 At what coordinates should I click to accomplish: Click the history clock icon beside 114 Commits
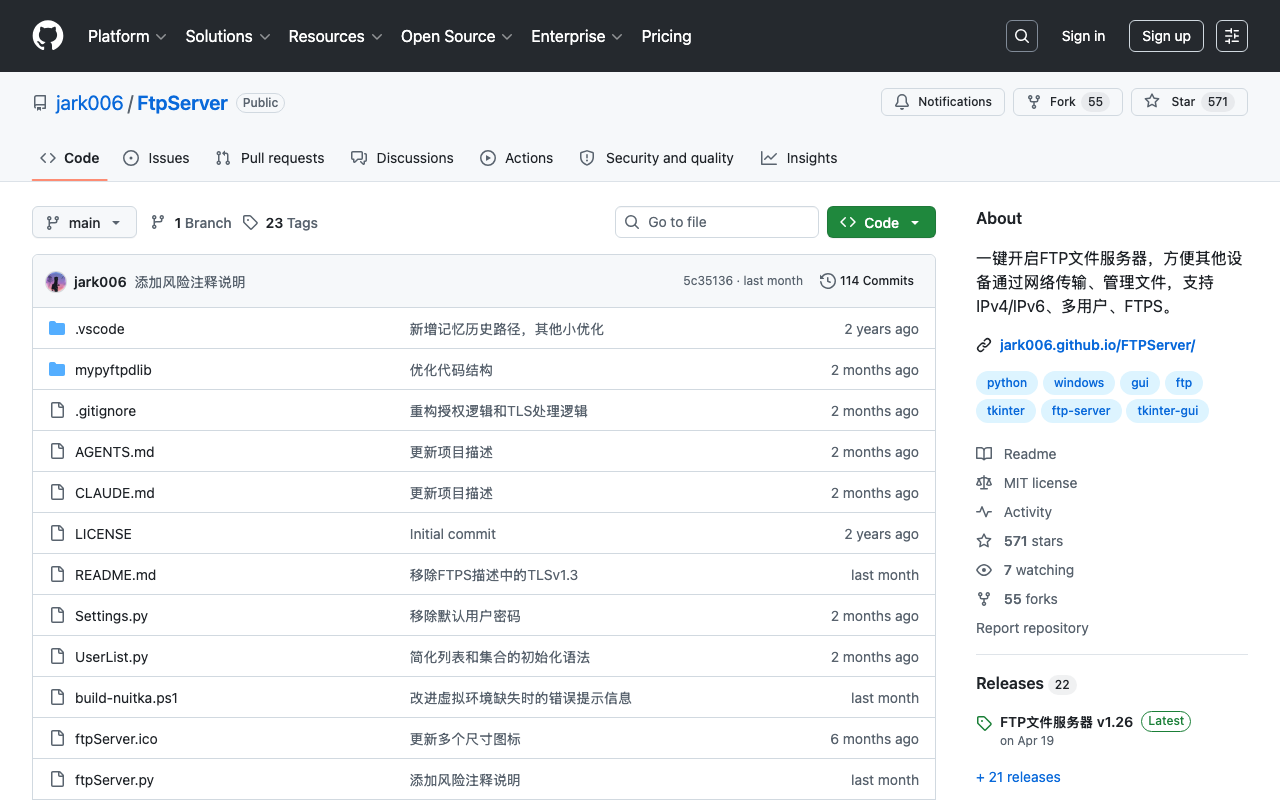pyautogui.click(x=828, y=281)
